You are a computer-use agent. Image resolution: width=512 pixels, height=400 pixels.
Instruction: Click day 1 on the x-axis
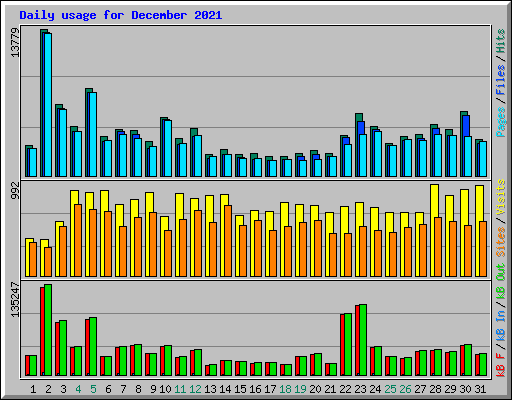(33, 389)
